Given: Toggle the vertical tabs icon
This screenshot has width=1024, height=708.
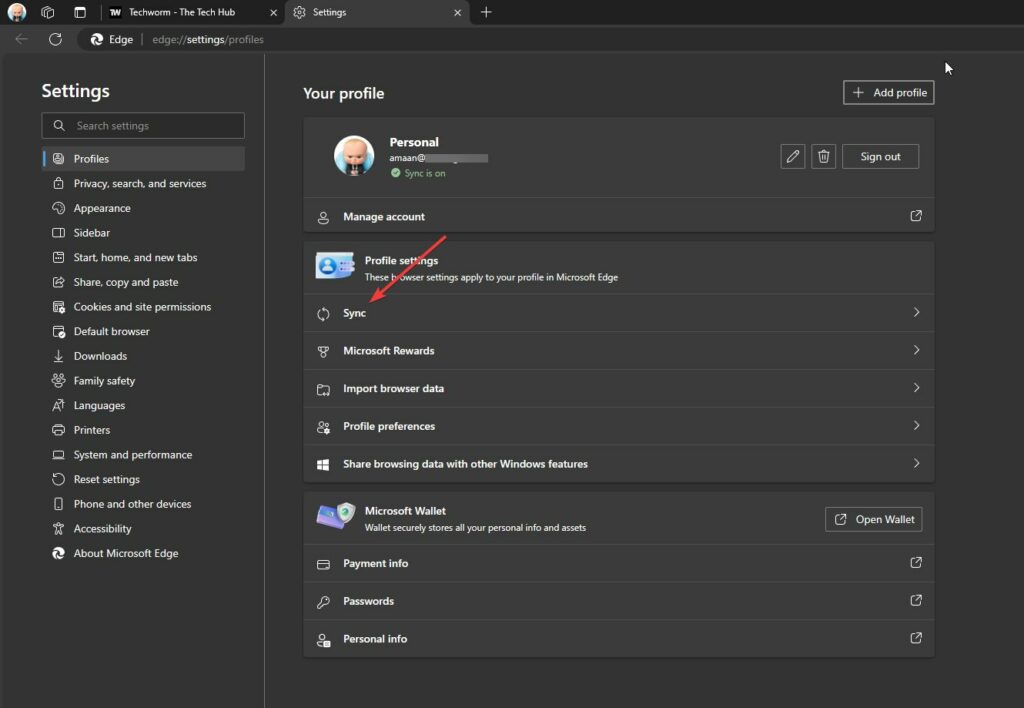Looking at the screenshot, I should pyautogui.click(x=80, y=12).
